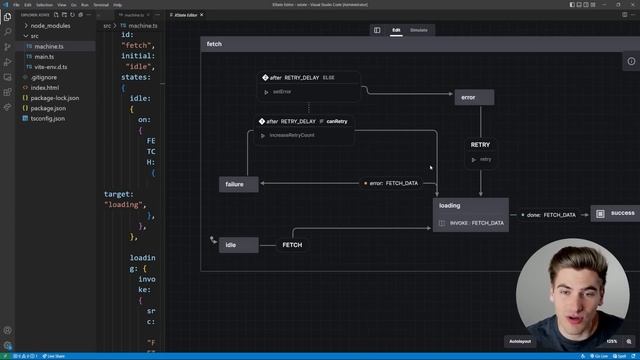Image resolution: width=640 pixels, height=360 pixels.
Task: Click the New File icon in Explorer header
Action: (x=56, y=15)
